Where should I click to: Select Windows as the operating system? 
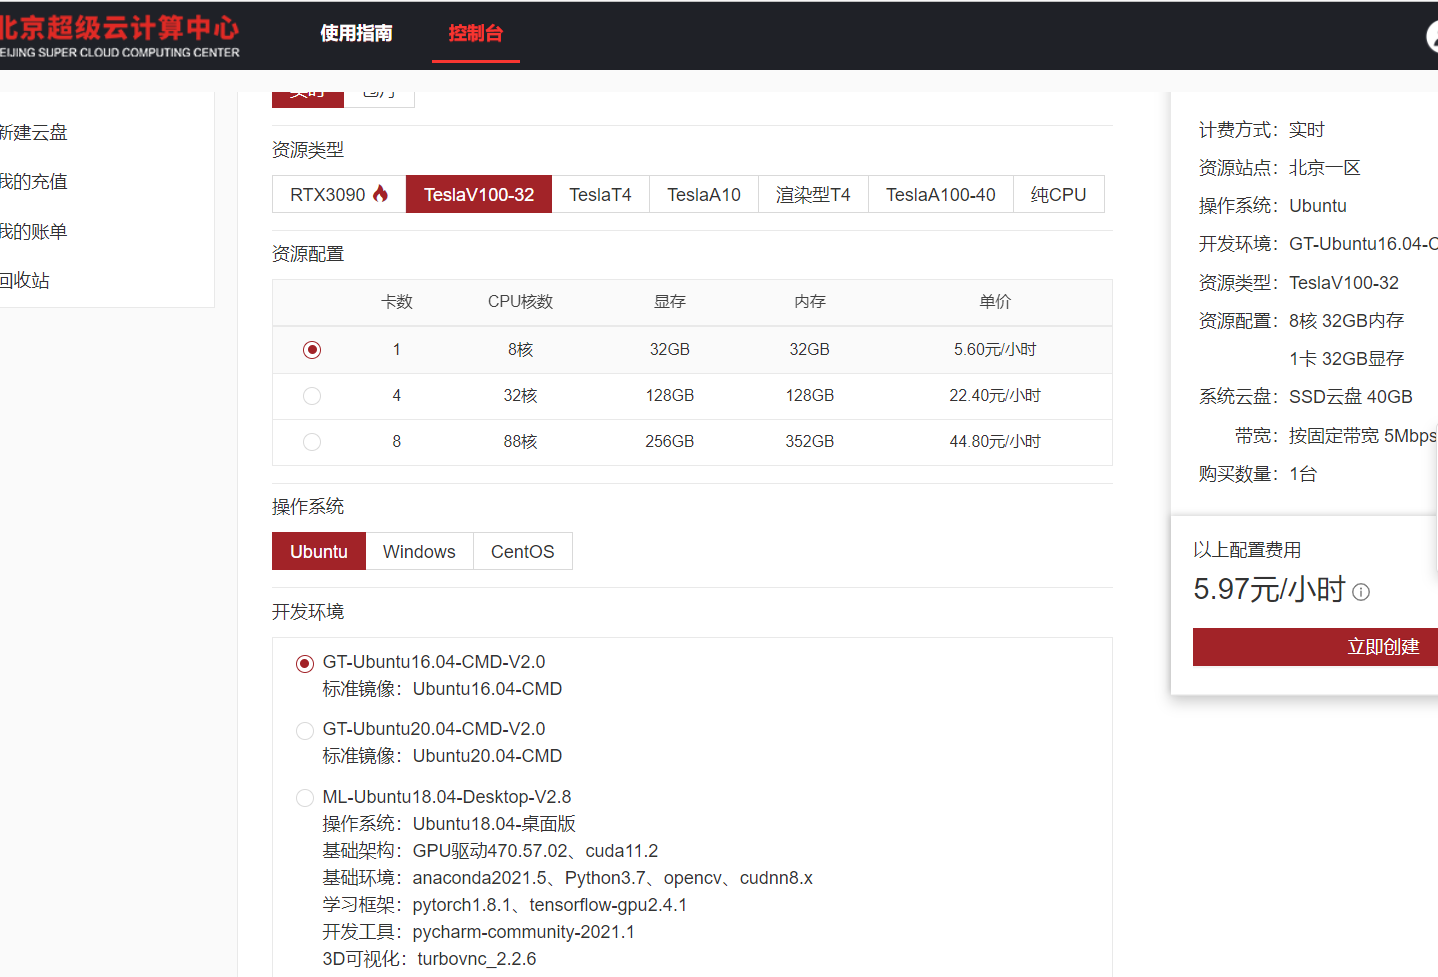coord(419,551)
